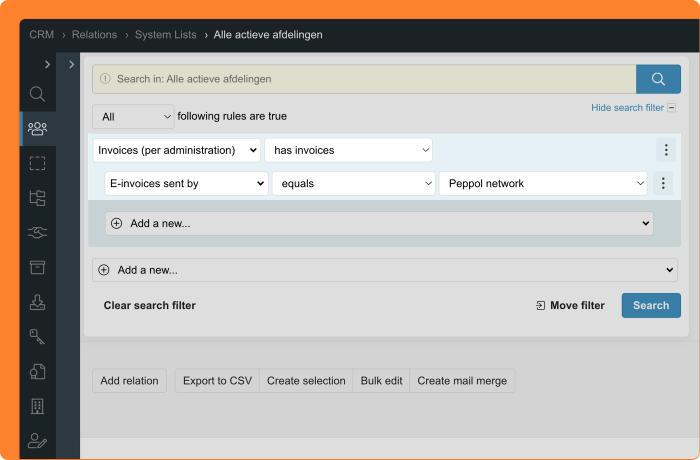Open the All rules-match dropdown
The height and width of the screenshot is (460, 700).
tap(133, 117)
